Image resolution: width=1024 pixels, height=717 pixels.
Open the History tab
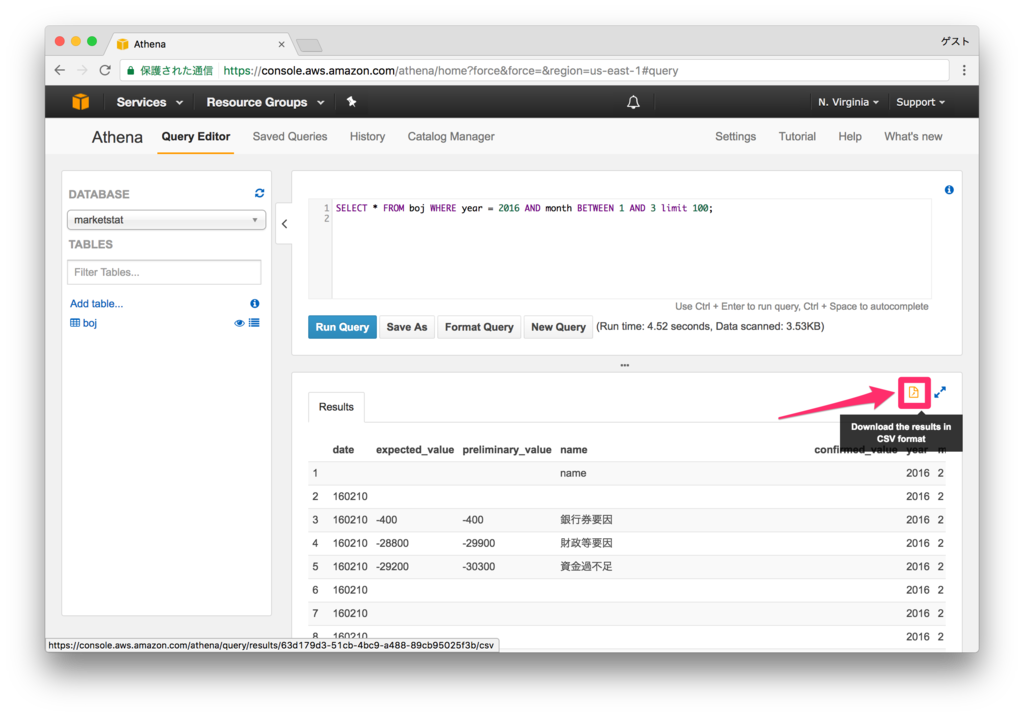[x=368, y=136]
